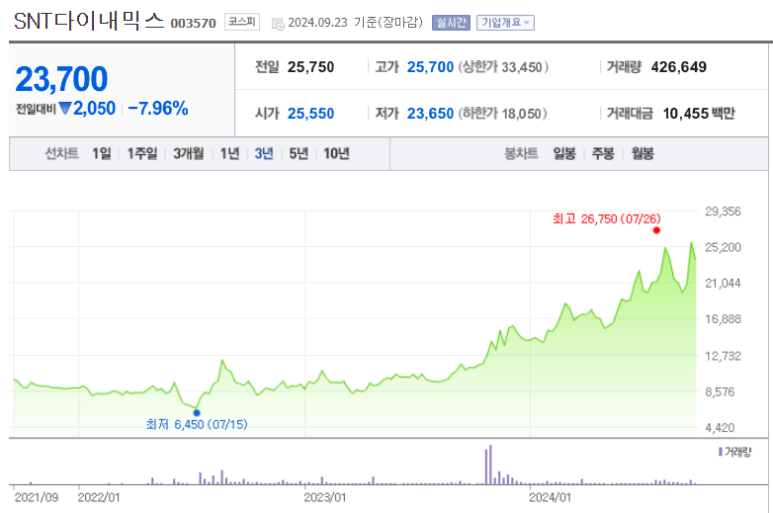Switch to the 3개월 chart range

click(x=188, y=154)
